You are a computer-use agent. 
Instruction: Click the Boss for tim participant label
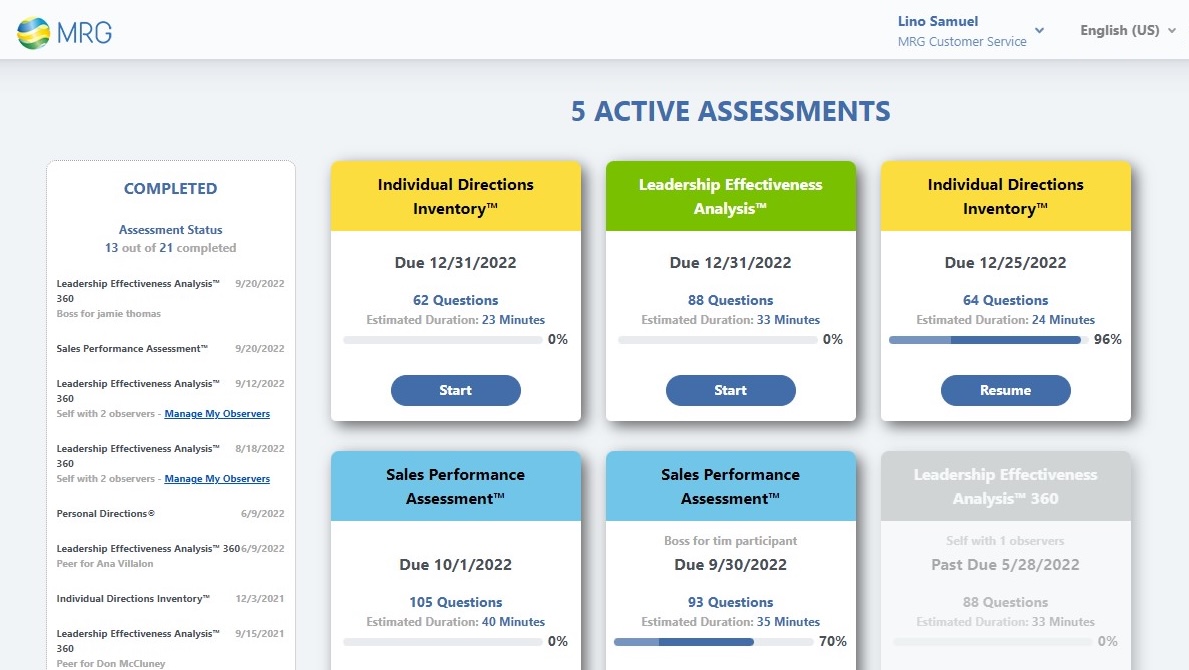tap(731, 540)
